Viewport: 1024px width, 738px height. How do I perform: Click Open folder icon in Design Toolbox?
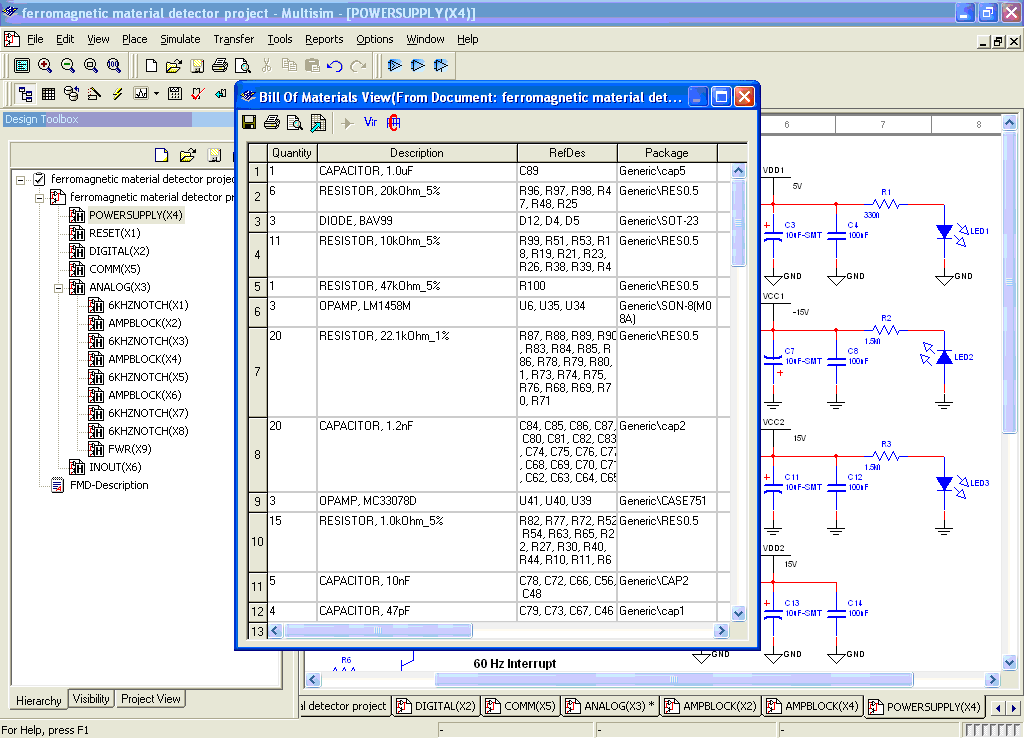click(x=187, y=155)
